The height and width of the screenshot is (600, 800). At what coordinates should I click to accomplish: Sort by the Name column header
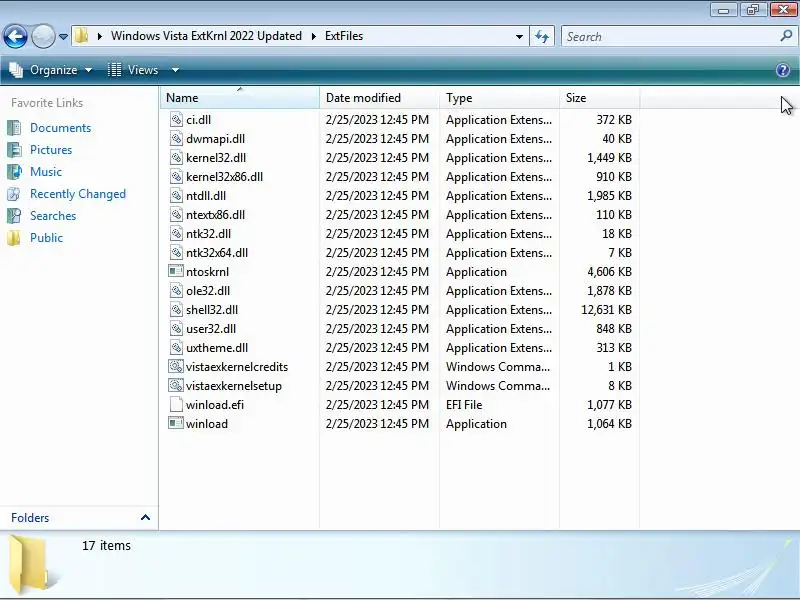239,97
